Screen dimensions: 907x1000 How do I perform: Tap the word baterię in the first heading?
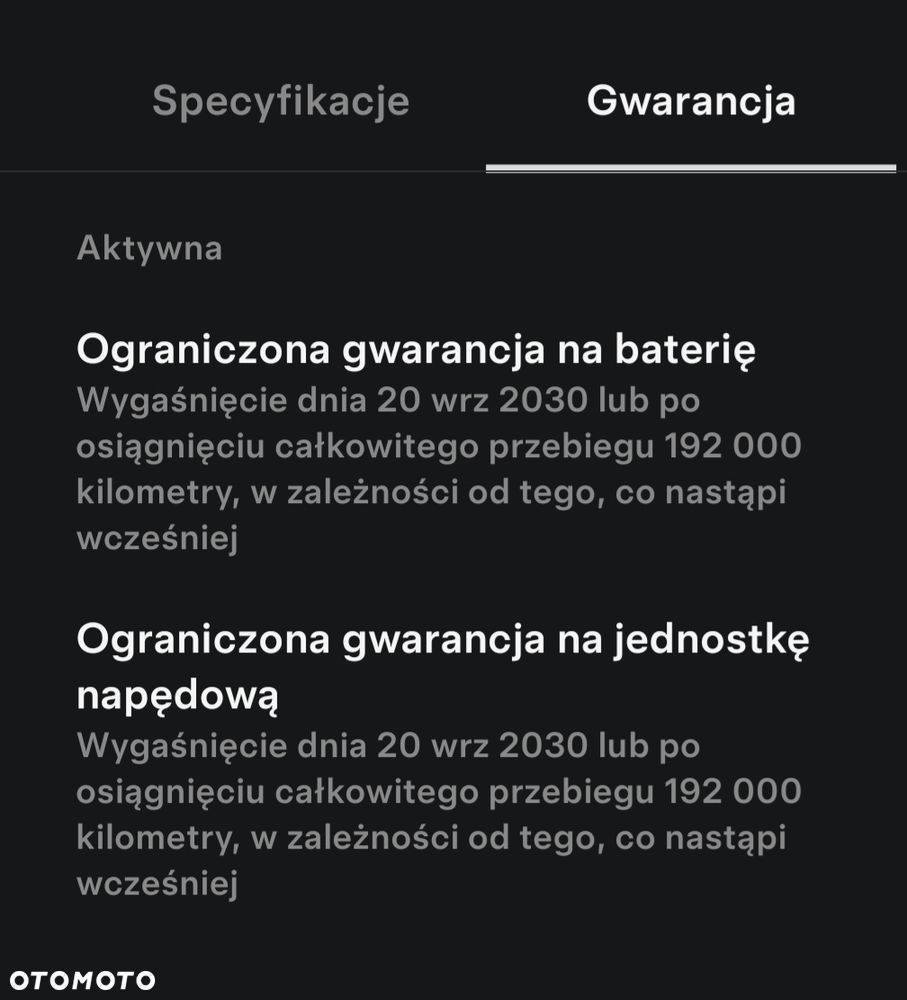pos(685,350)
